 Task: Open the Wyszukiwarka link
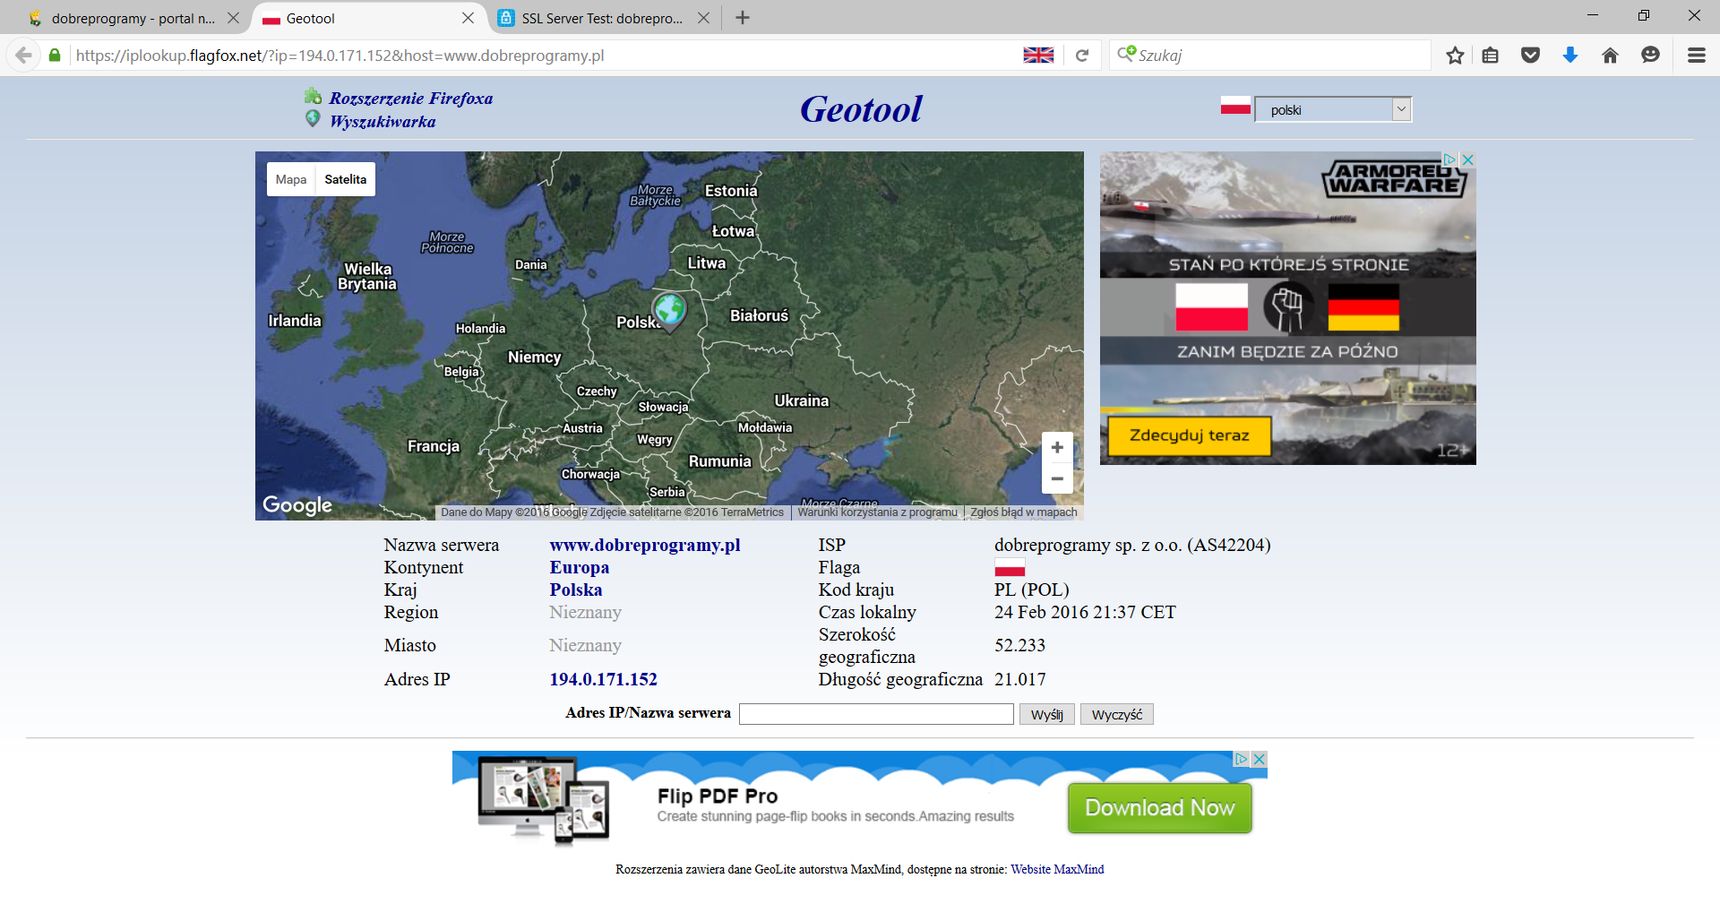(382, 121)
